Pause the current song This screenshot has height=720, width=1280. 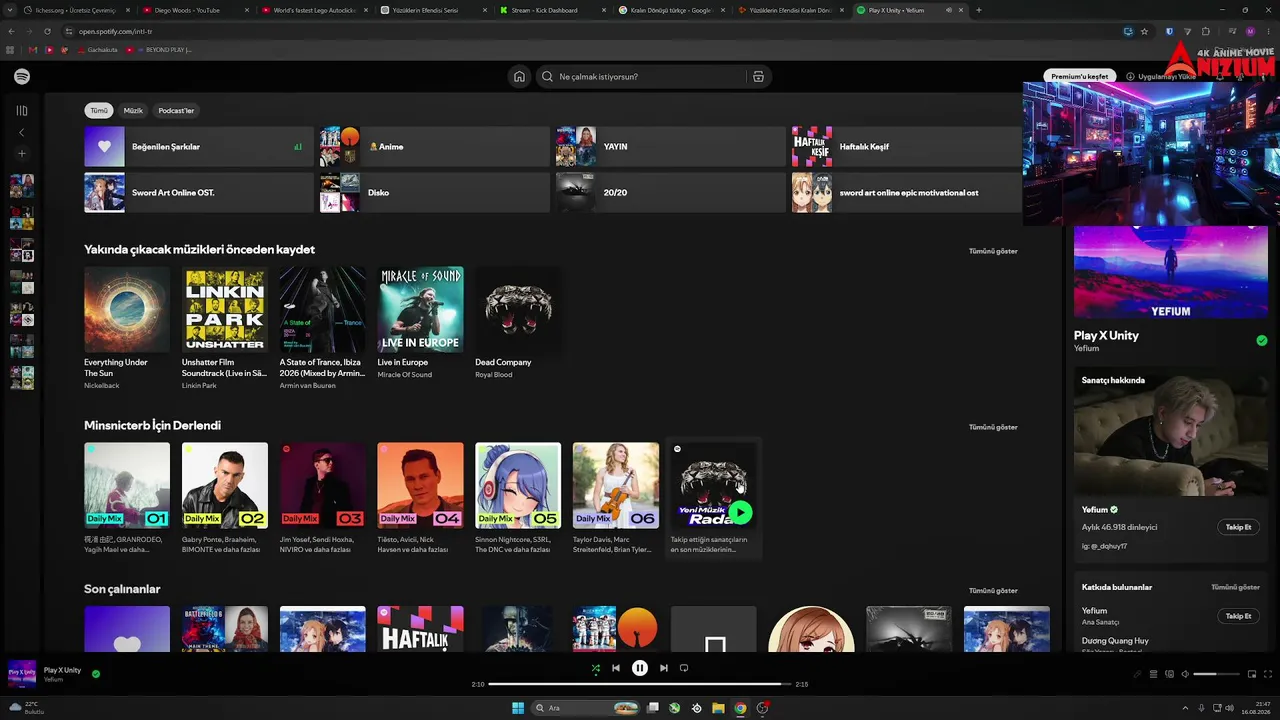coord(640,668)
